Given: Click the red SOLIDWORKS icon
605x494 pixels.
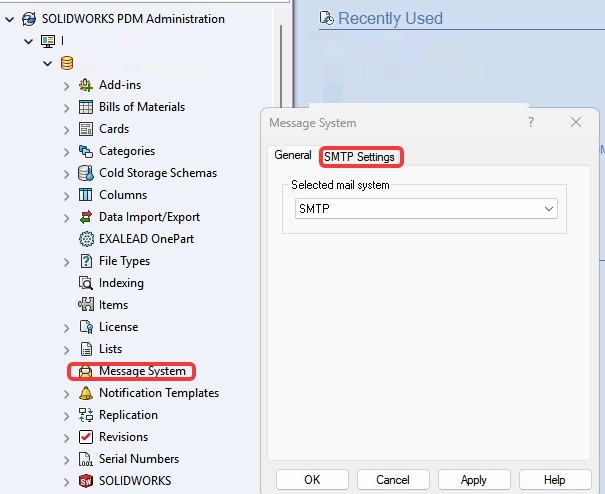Looking at the screenshot, I should pyautogui.click(x=86, y=481).
